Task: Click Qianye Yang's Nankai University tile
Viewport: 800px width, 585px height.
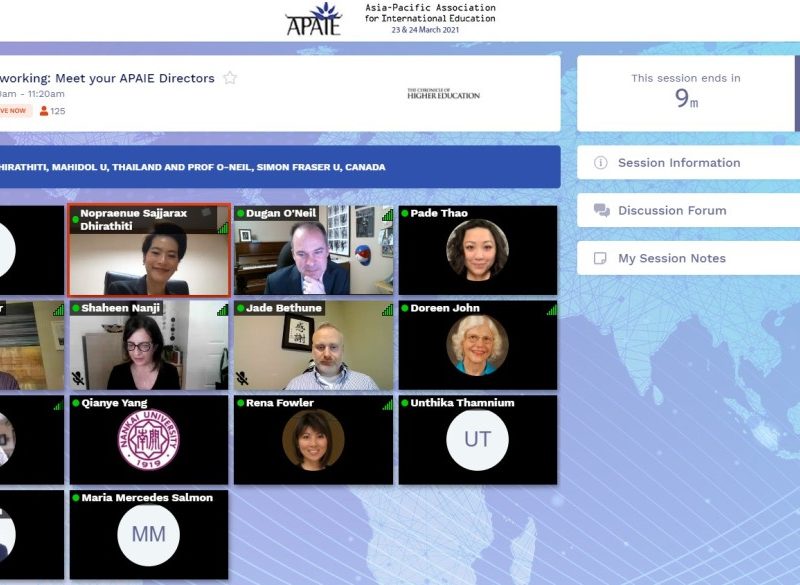Action: pyautogui.click(x=149, y=440)
